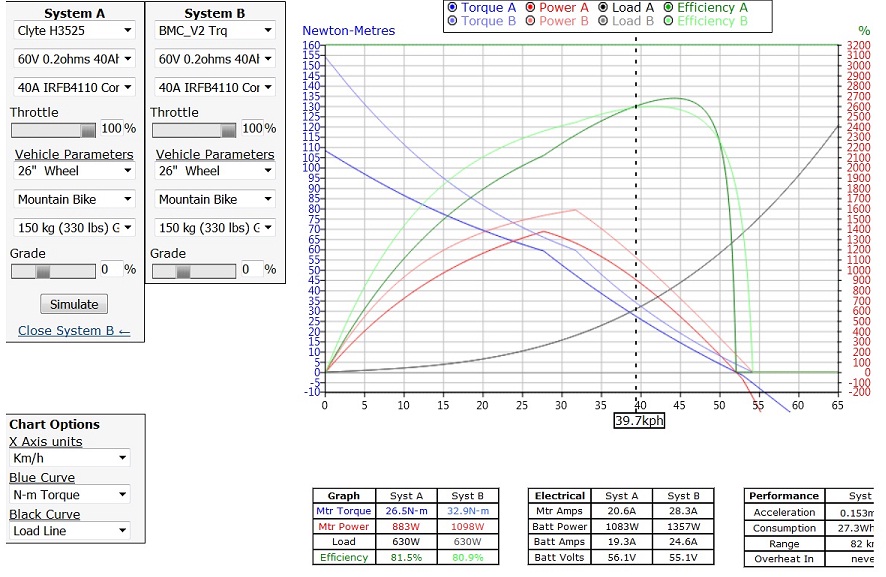886x577 pixels.
Task: Expand System A battery dropdown
Action: [74, 59]
